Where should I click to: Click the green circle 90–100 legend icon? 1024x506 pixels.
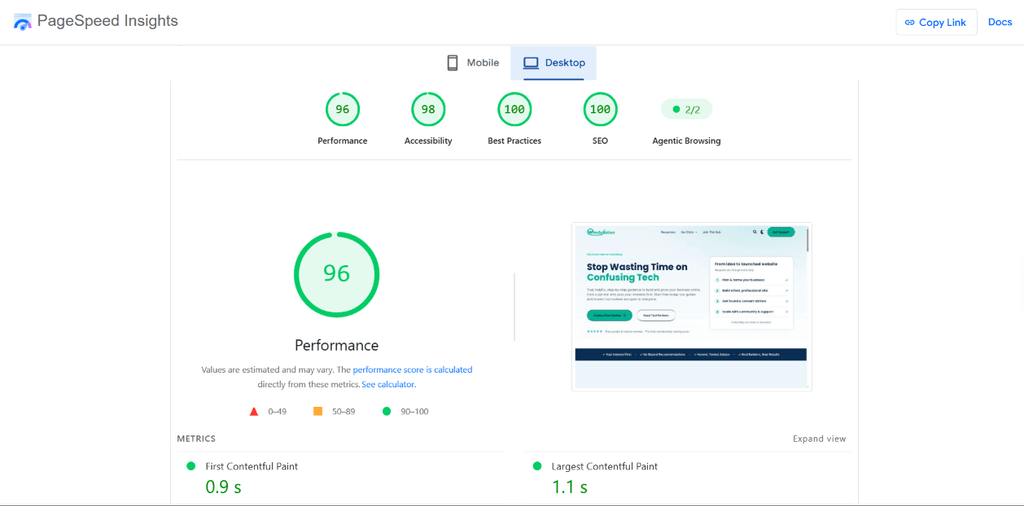coord(386,411)
